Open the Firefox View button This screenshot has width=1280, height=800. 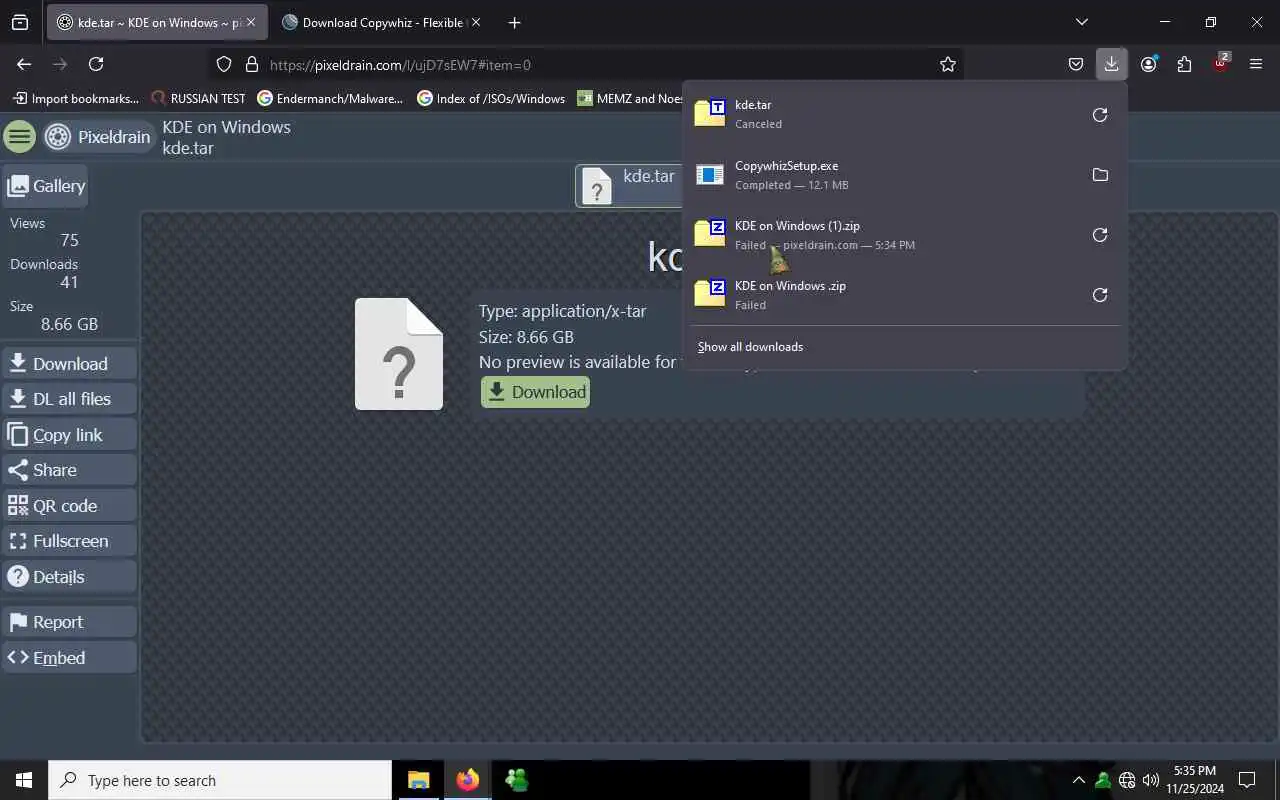point(20,22)
